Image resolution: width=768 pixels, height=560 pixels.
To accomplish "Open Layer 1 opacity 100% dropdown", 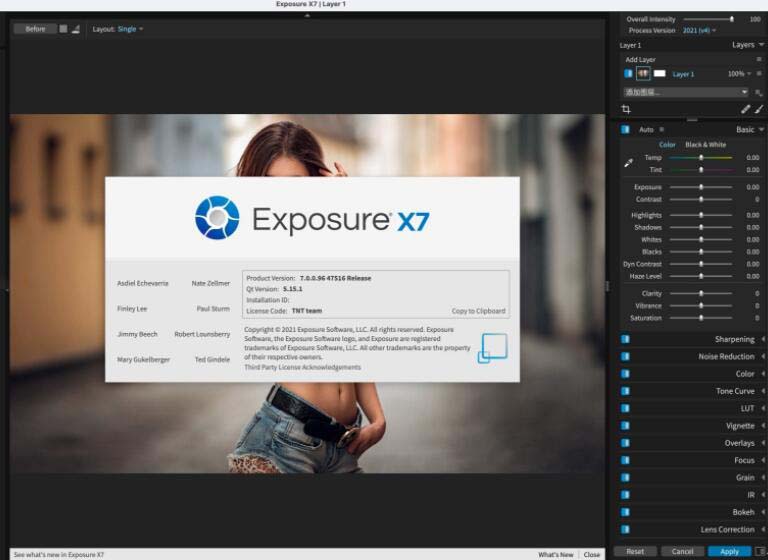I will [x=739, y=73].
